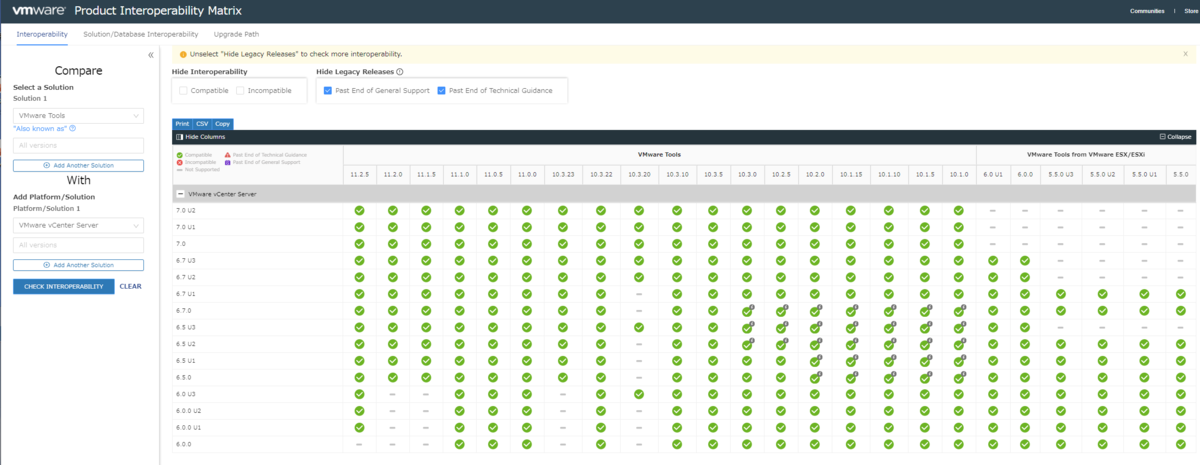Open the VMware vCenter Server platform dropdown
Image resolution: width=1200 pixels, height=465 pixels.
tap(78, 225)
